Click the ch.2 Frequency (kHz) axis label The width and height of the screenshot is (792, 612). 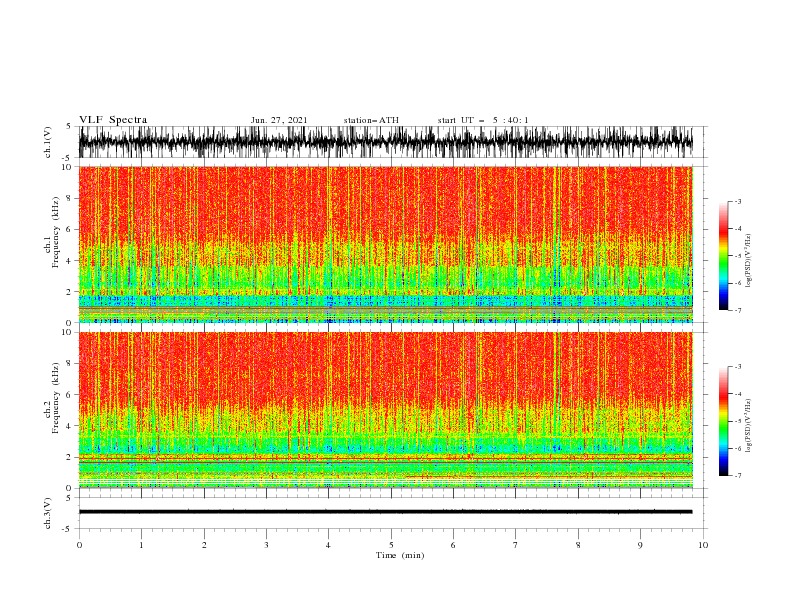(52, 398)
